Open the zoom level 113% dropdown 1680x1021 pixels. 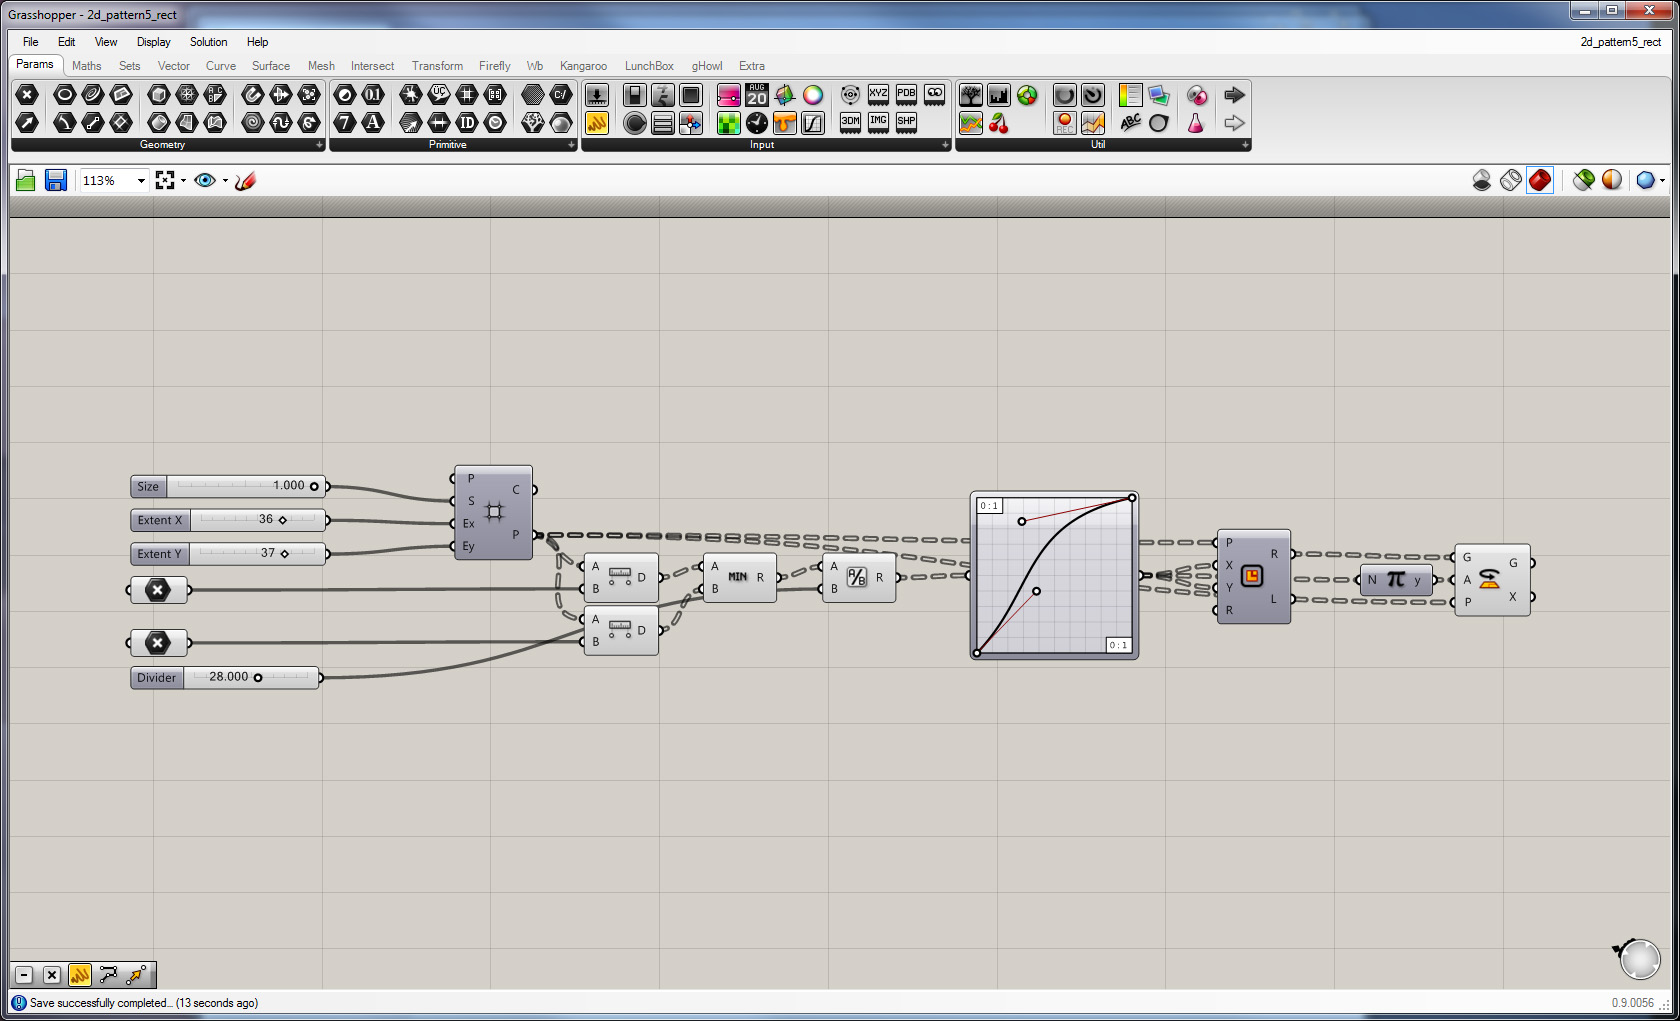(141, 181)
